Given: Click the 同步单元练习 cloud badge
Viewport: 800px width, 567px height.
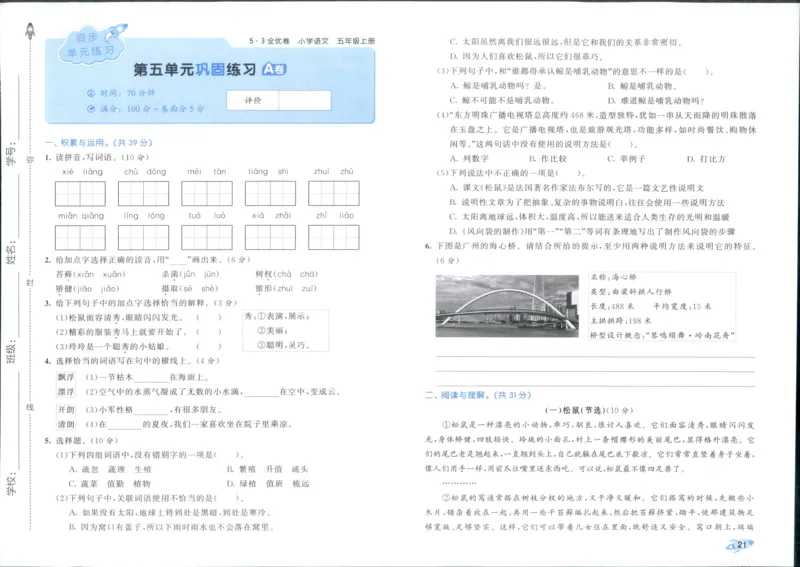Looking at the screenshot, I should 93,44.
